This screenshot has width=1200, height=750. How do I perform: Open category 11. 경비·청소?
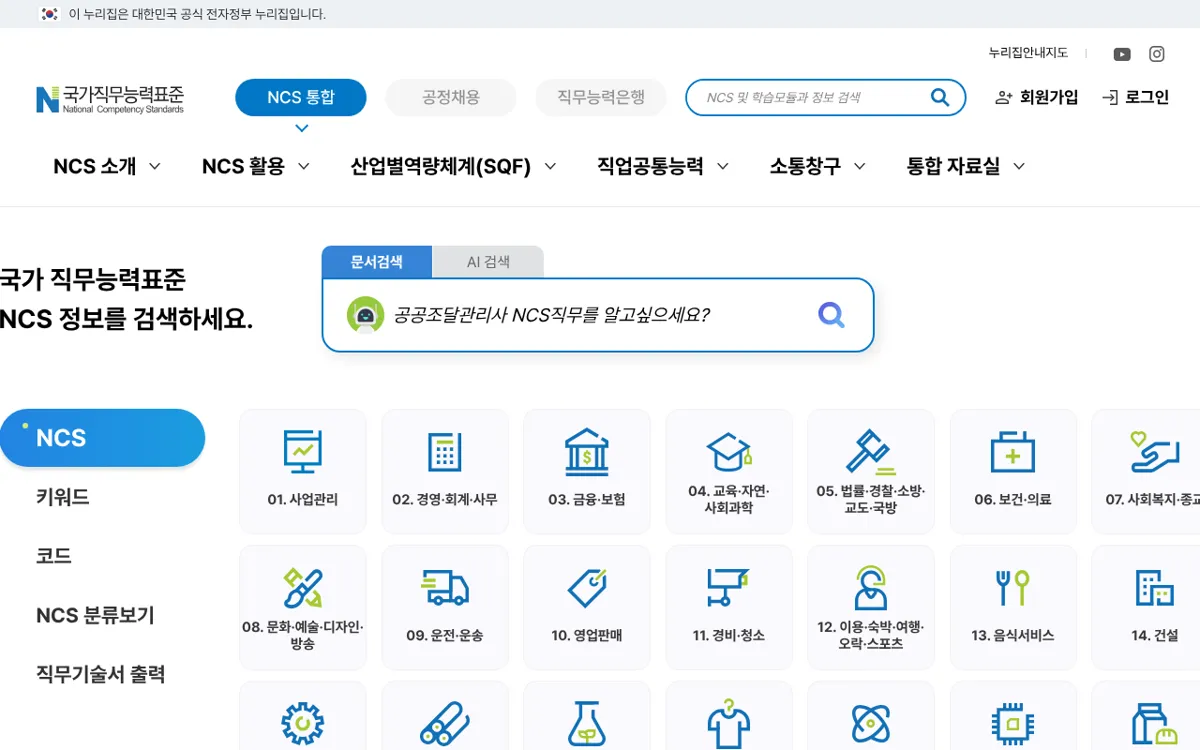pos(729,607)
